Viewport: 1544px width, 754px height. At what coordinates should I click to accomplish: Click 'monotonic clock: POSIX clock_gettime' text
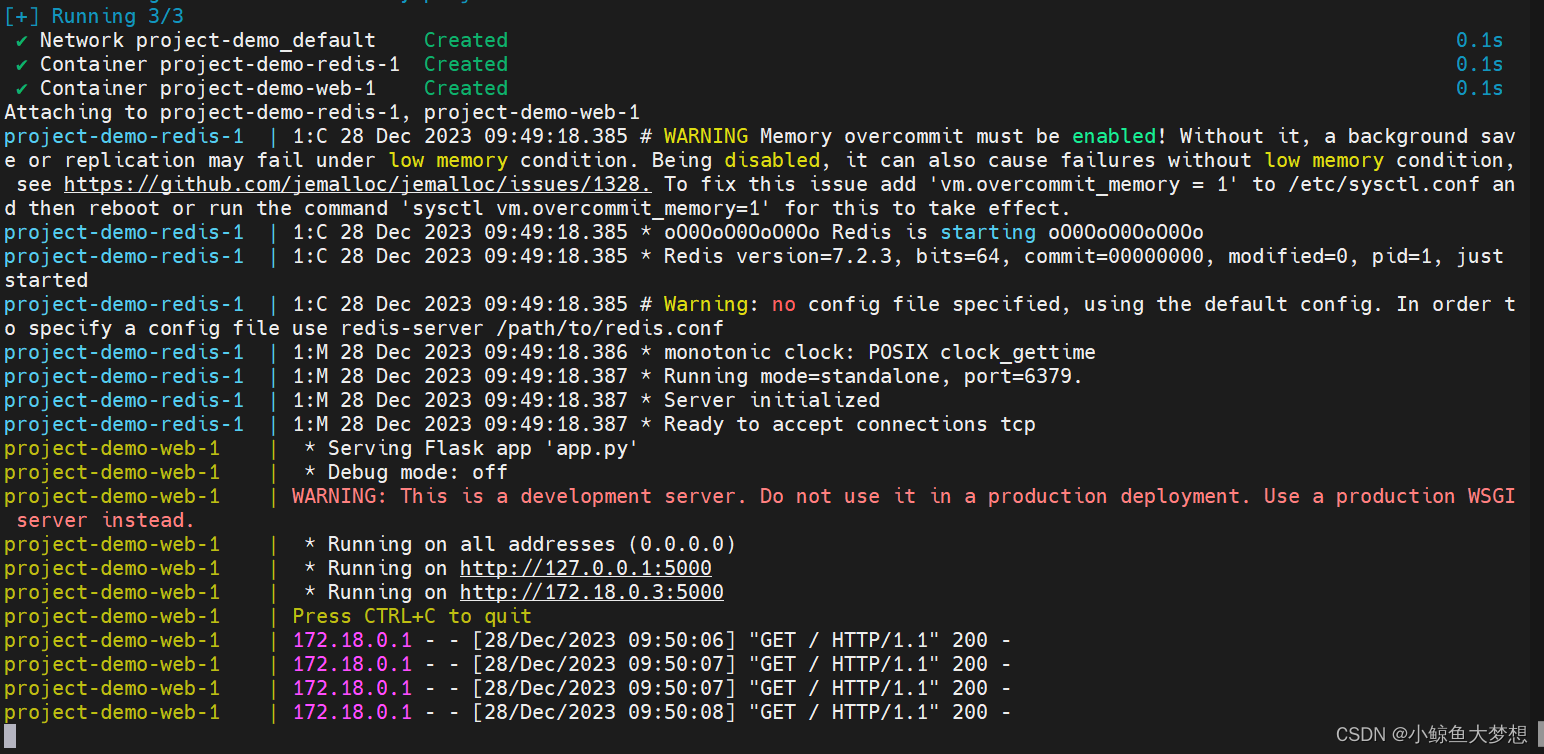point(880,352)
